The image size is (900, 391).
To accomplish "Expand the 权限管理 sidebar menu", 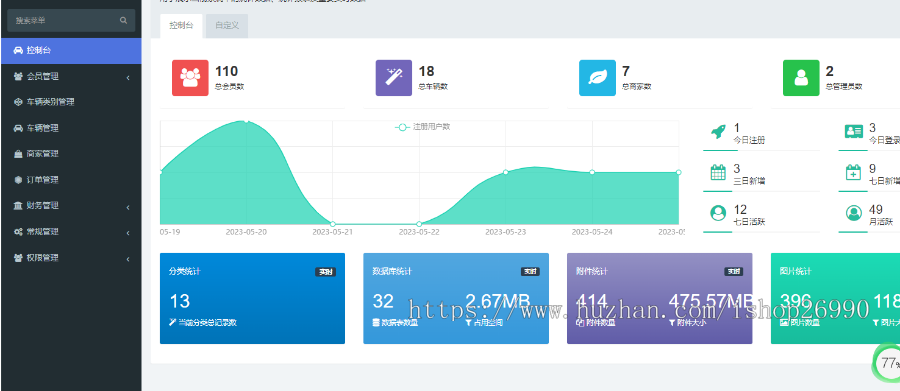I will 71,258.
